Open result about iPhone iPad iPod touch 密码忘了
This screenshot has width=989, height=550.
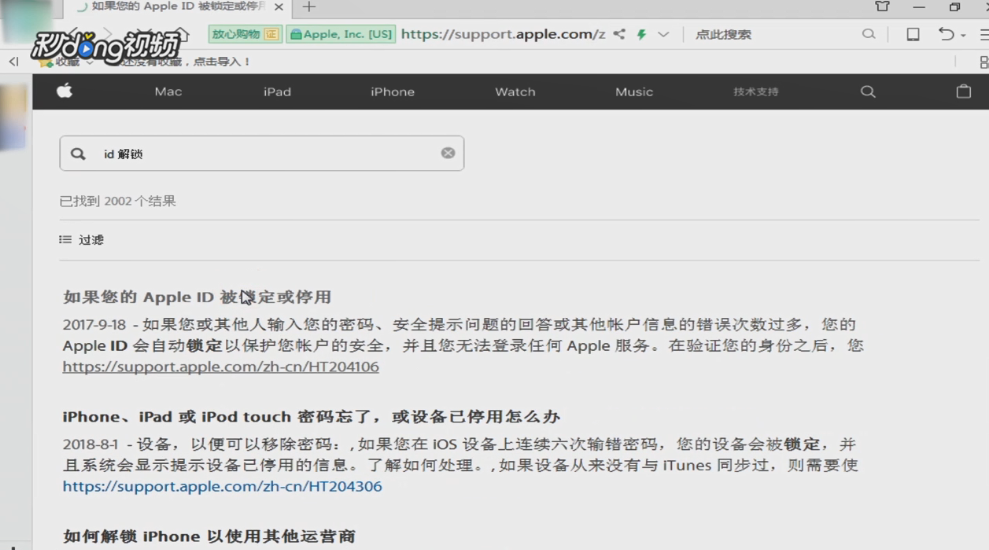pyautogui.click(x=311, y=417)
